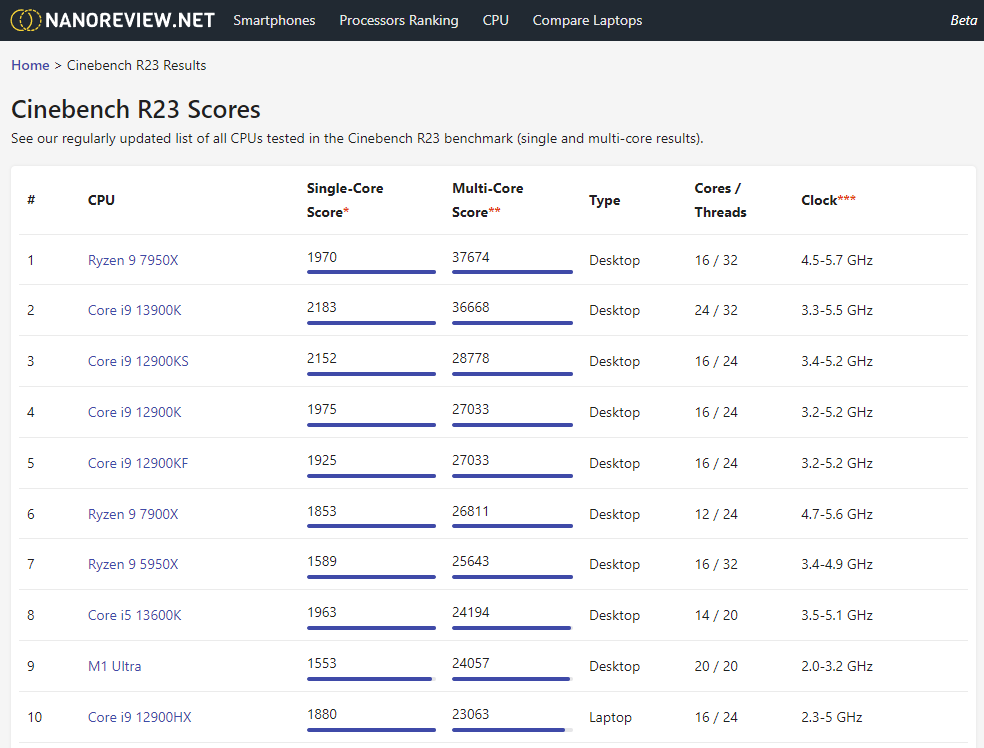Open the Core i9 12900K link
Image resolution: width=984 pixels, height=748 pixels.
coord(134,412)
